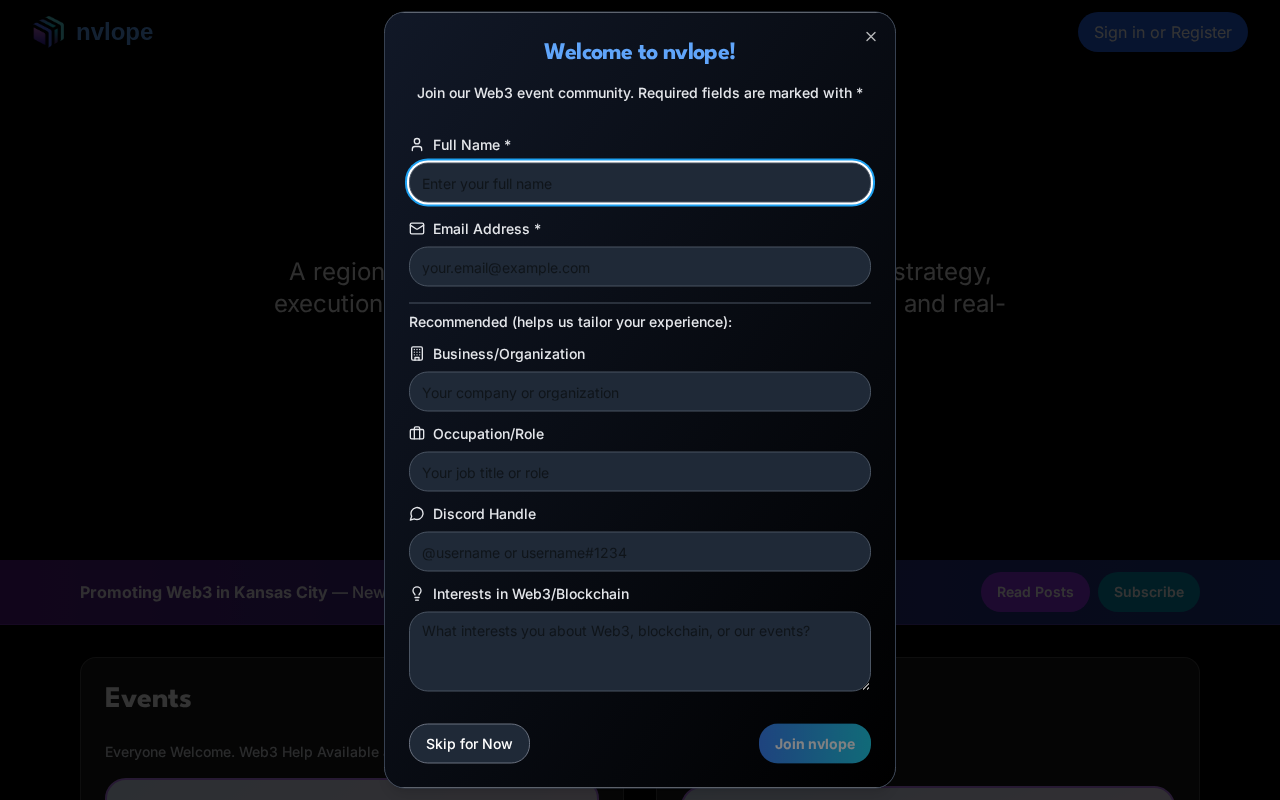The width and height of the screenshot is (1280, 800).
Task: Focus the Discord Handle field
Action: 640,552
